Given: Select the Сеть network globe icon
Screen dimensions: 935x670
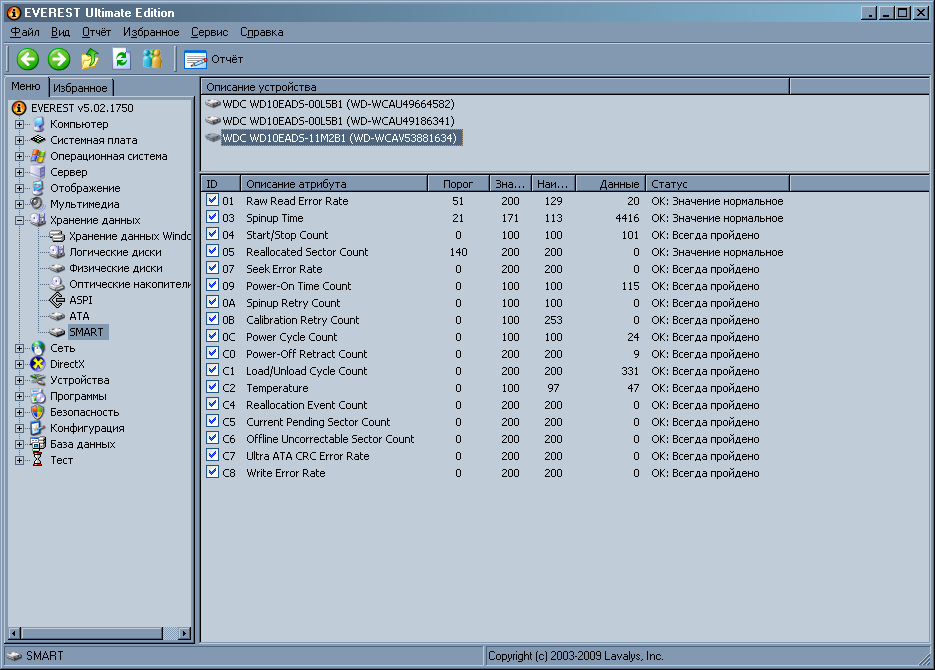Looking at the screenshot, I should pyautogui.click(x=38, y=348).
